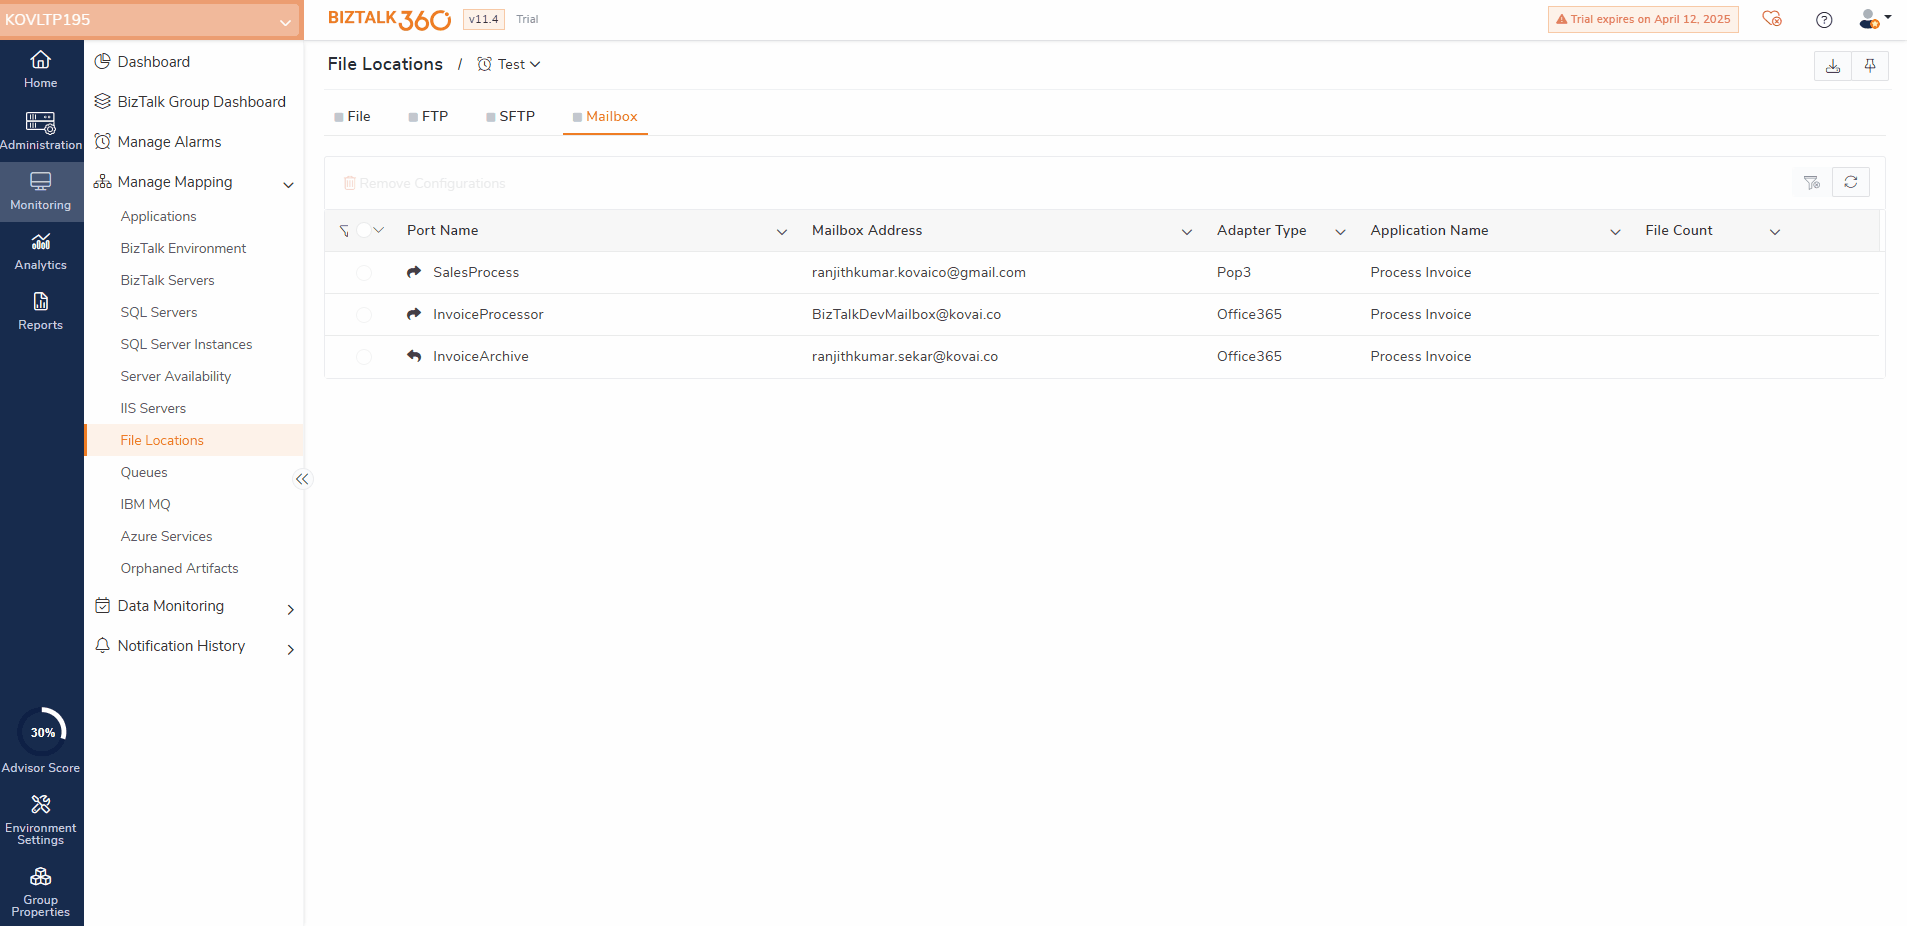Switch to the FTP tab

428,117
